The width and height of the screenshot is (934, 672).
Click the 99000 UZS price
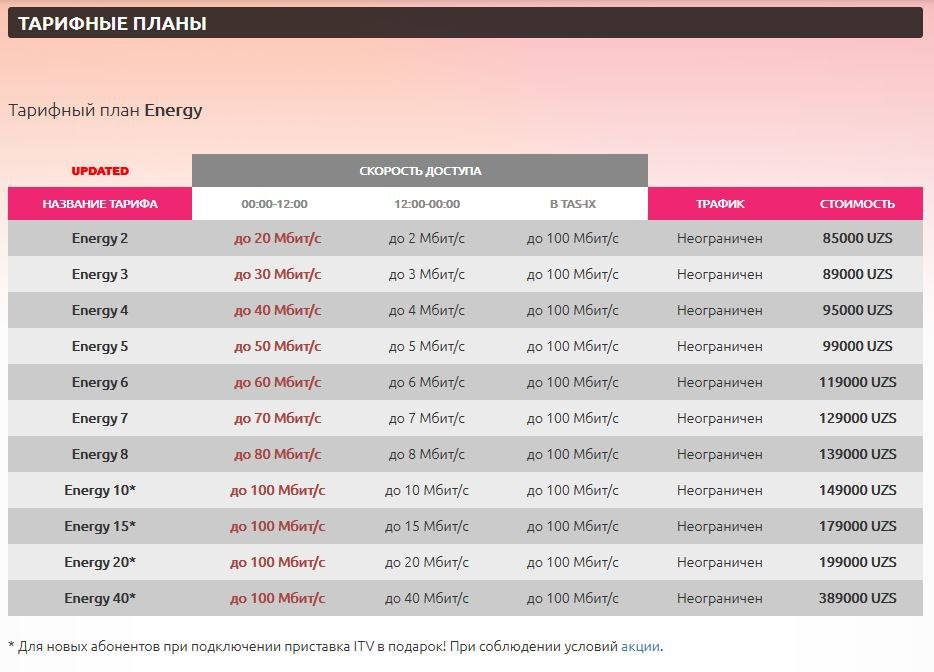tap(857, 346)
